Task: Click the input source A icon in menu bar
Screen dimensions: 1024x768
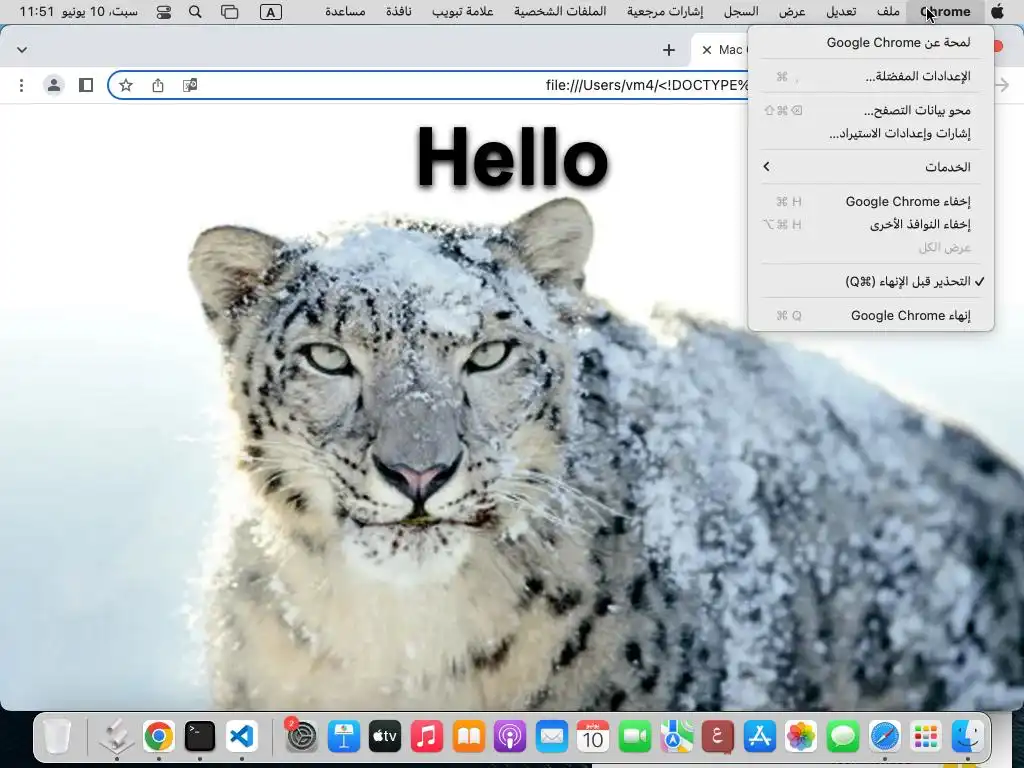Action: click(270, 12)
